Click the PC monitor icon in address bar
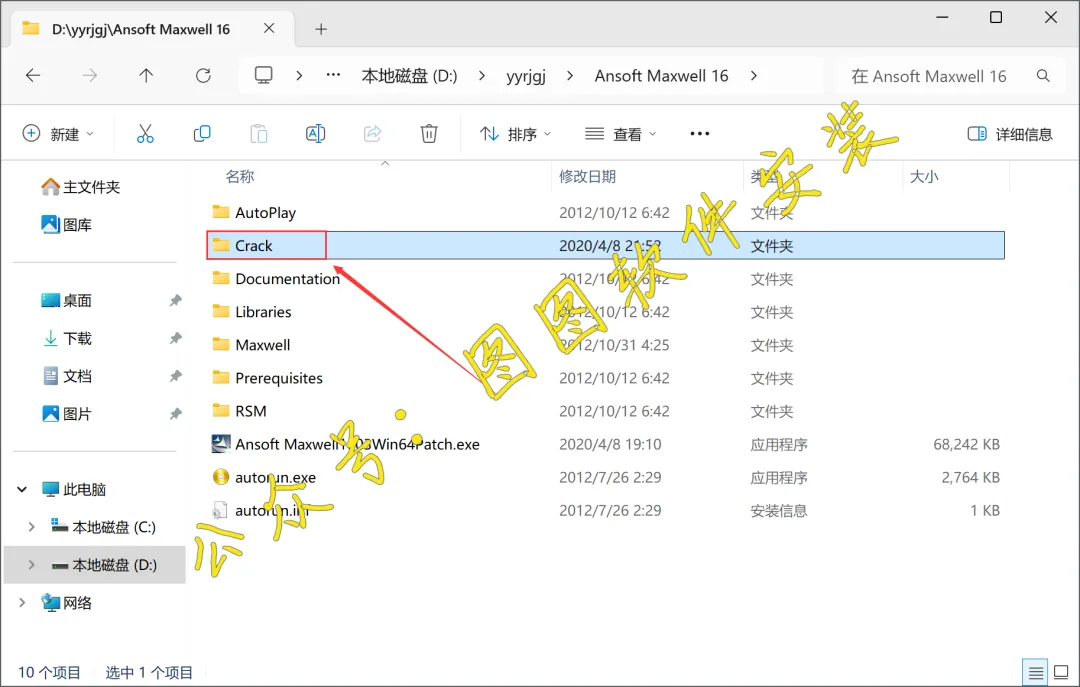The image size is (1080, 687). (264, 75)
